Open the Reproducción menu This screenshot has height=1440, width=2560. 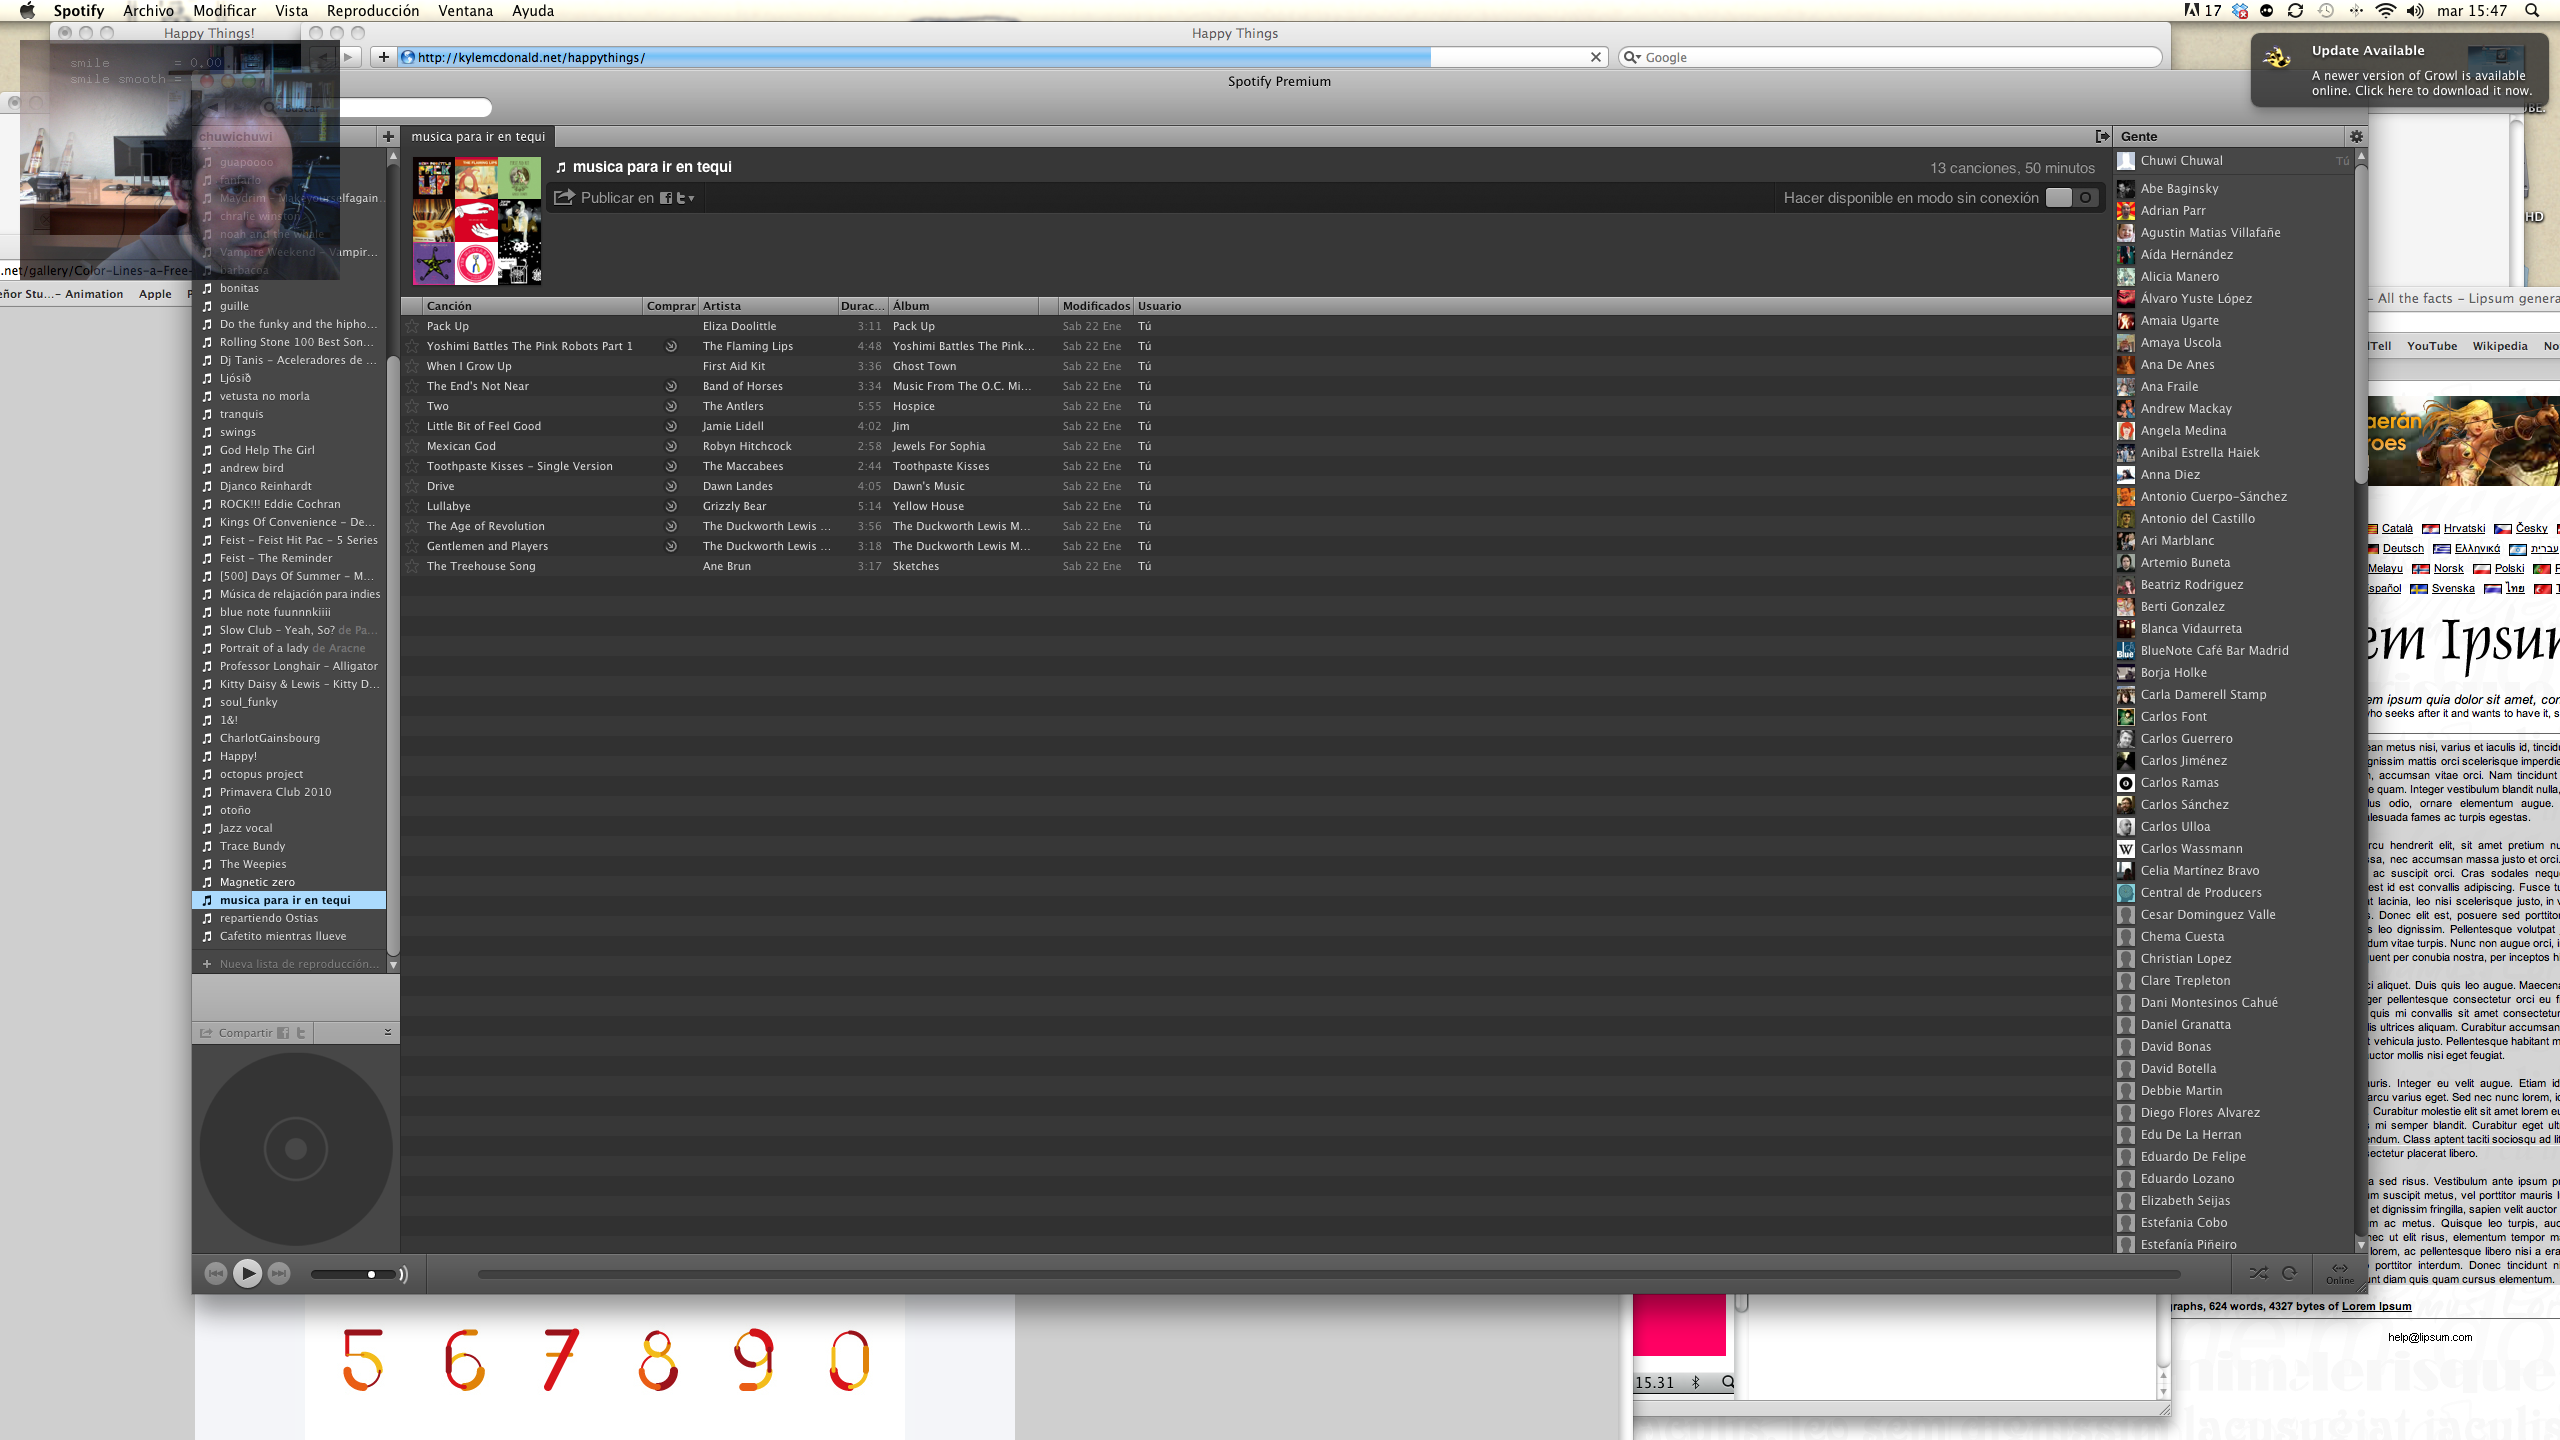tap(372, 11)
